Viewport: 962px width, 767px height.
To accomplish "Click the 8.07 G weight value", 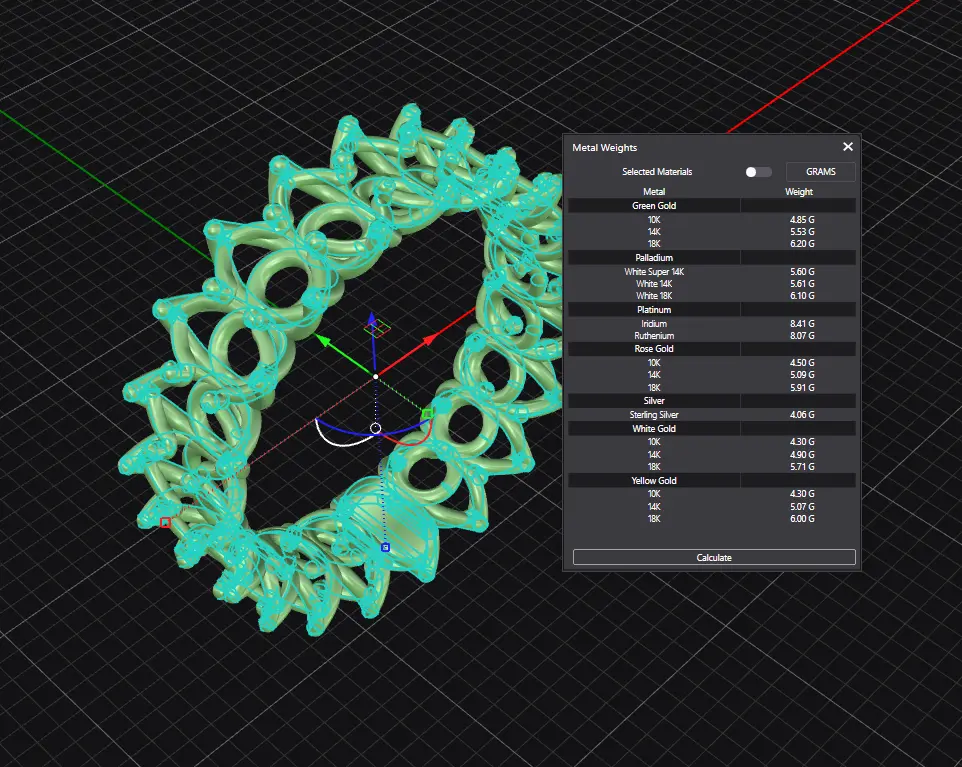I will pyautogui.click(x=802, y=336).
